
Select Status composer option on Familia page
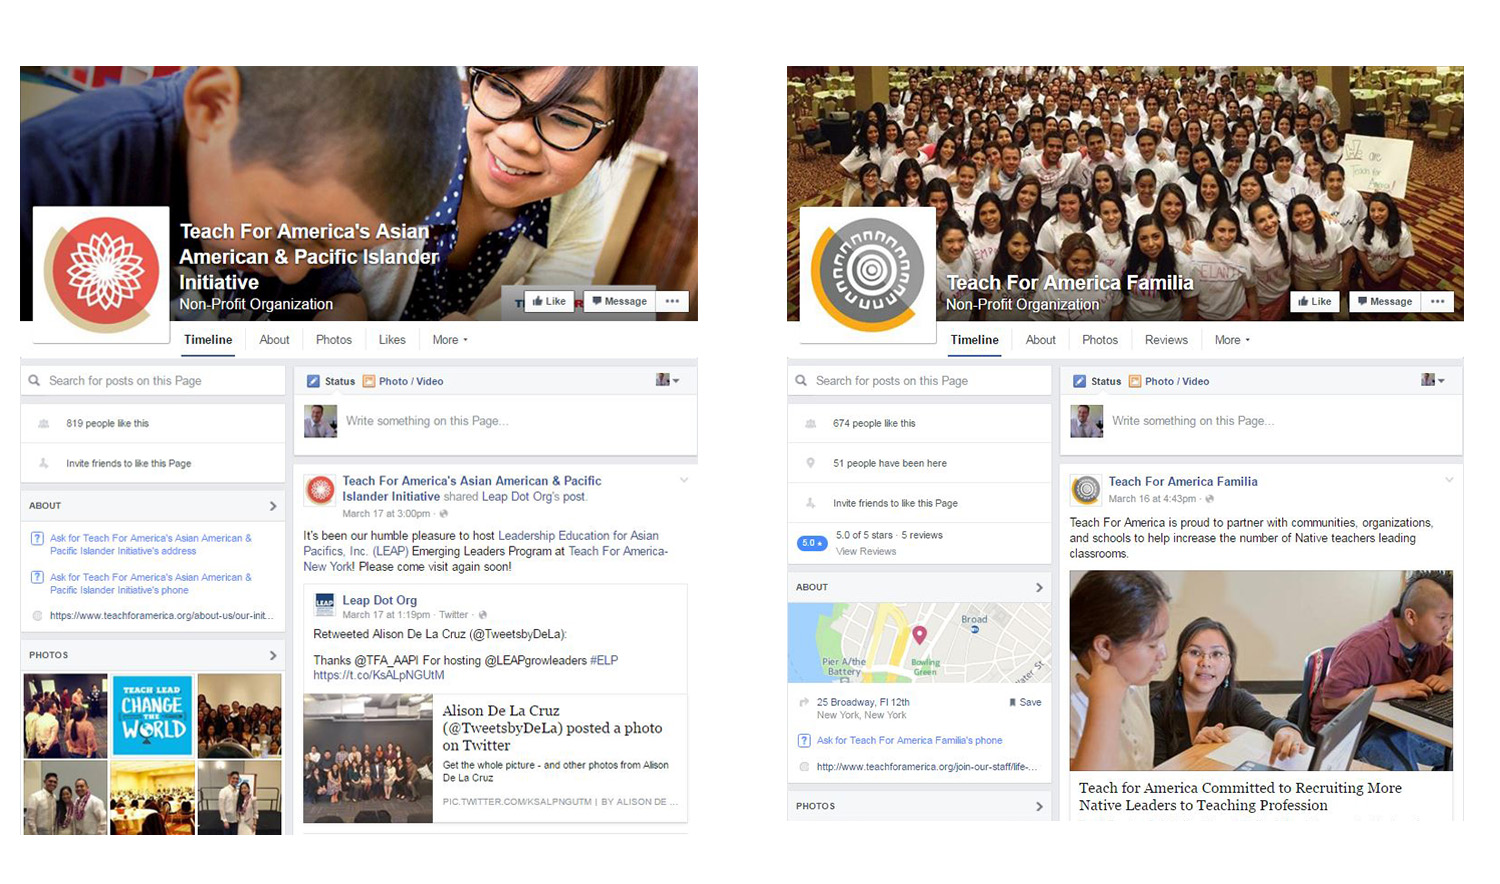coord(1097,381)
